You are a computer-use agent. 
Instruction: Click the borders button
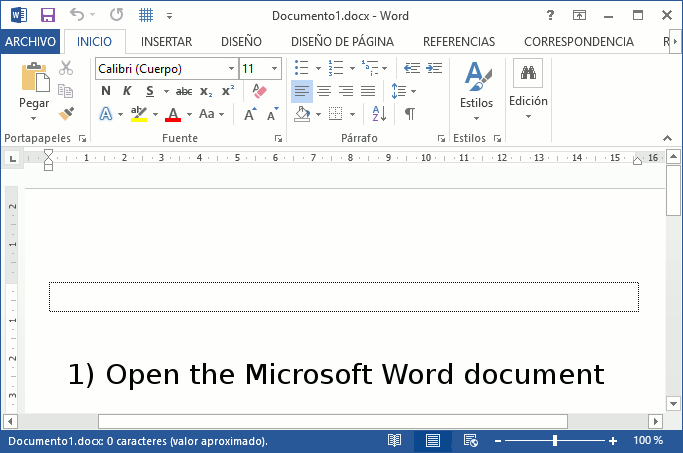pyautogui.click(x=335, y=114)
